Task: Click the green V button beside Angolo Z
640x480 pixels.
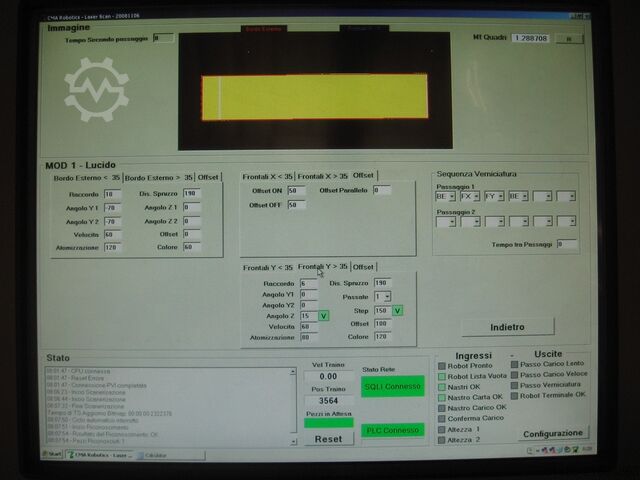Action: pos(324,316)
